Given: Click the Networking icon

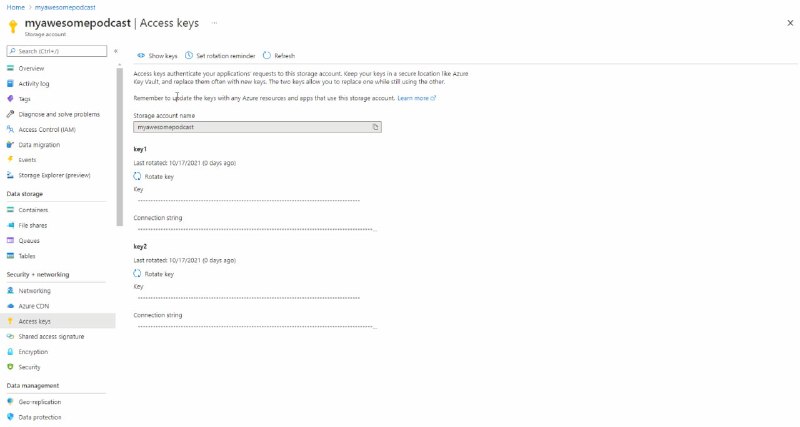Looking at the screenshot, I should point(10,290).
